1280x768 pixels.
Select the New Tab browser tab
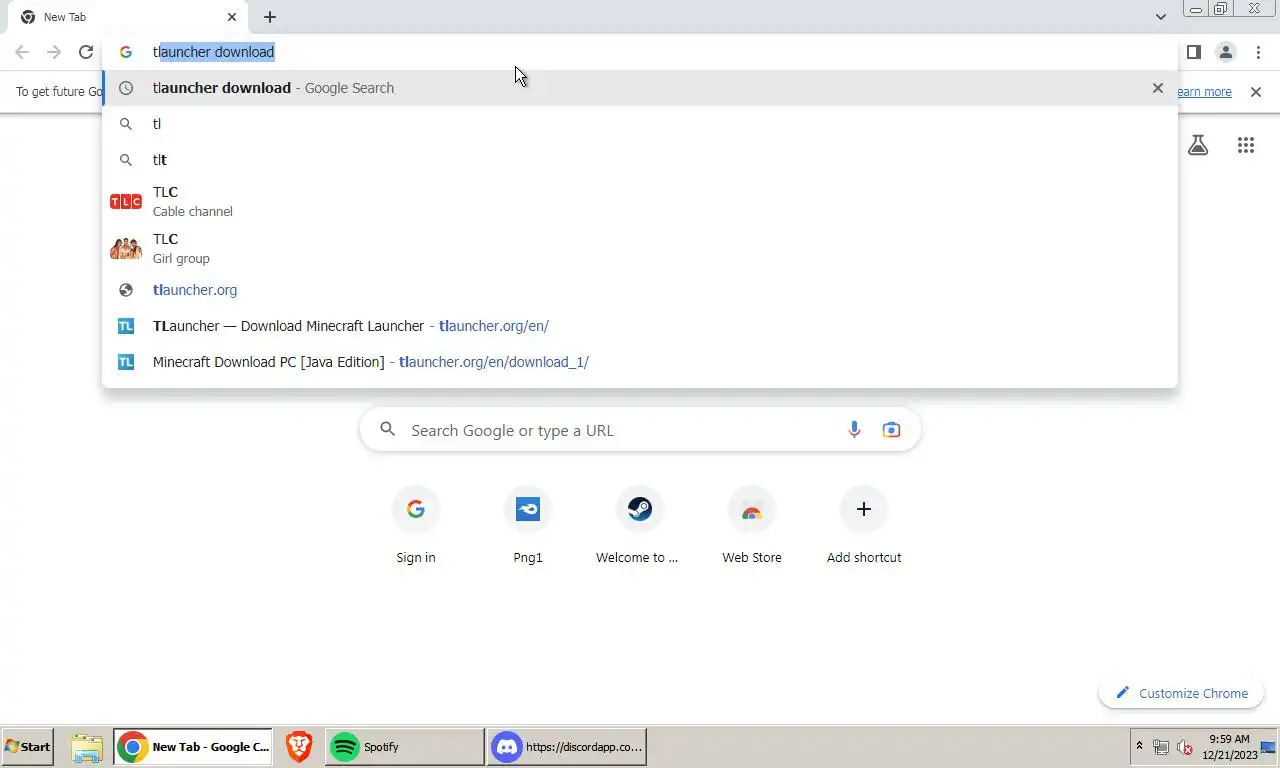click(x=128, y=17)
